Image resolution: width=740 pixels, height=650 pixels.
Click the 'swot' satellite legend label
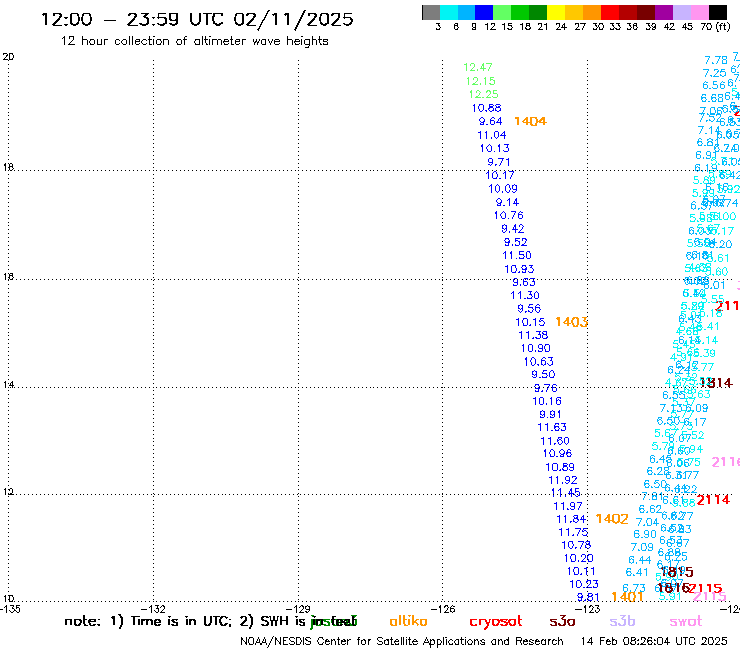pyautogui.click(x=686, y=621)
